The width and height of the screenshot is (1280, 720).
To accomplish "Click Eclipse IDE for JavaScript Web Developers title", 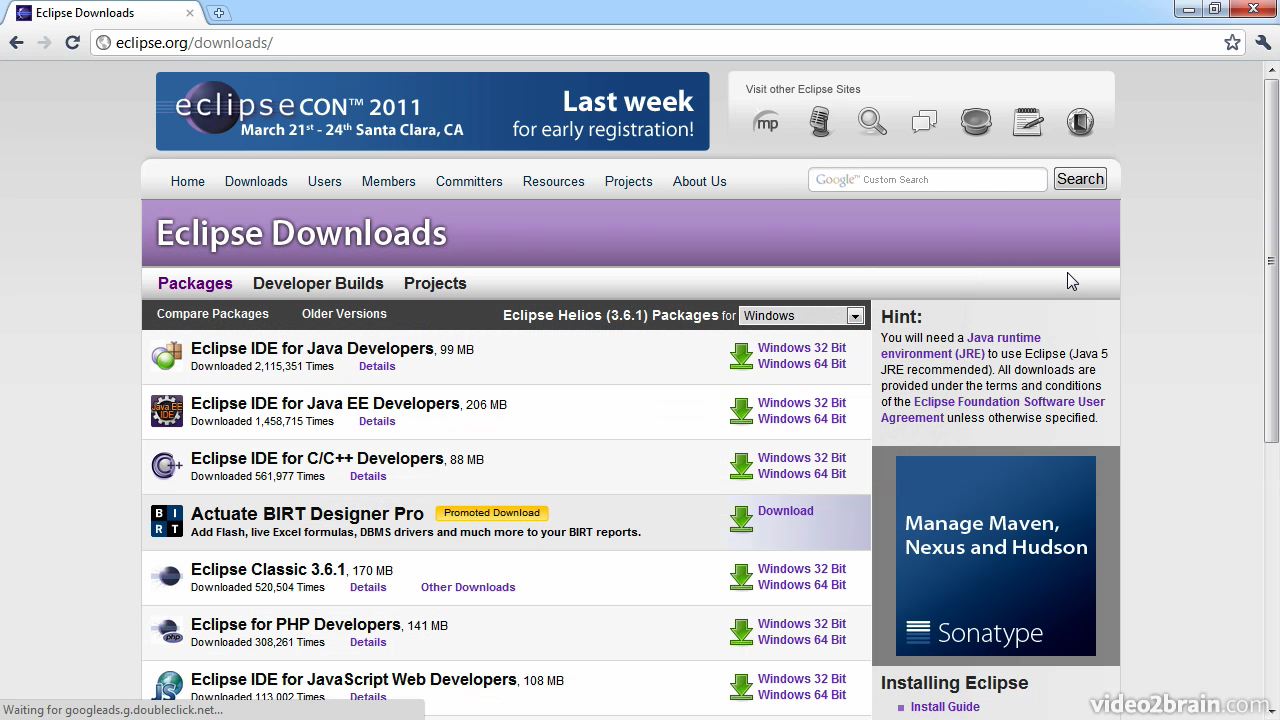I will [354, 680].
